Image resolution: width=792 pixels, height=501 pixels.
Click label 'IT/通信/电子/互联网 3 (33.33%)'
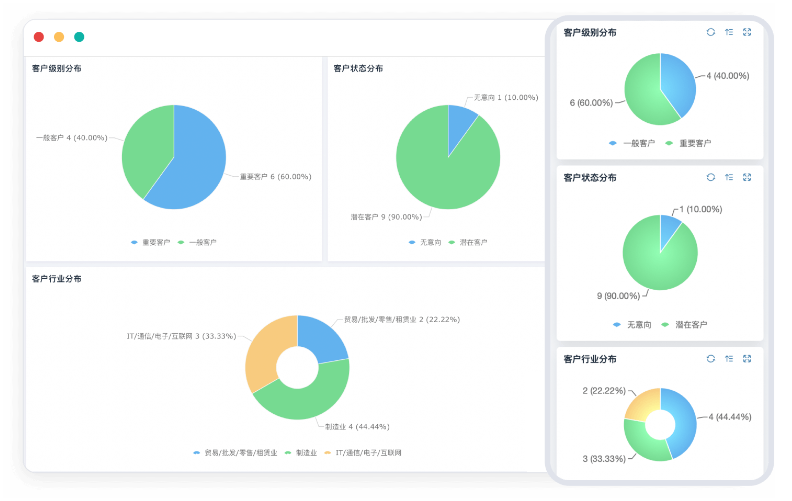(181, 336)
